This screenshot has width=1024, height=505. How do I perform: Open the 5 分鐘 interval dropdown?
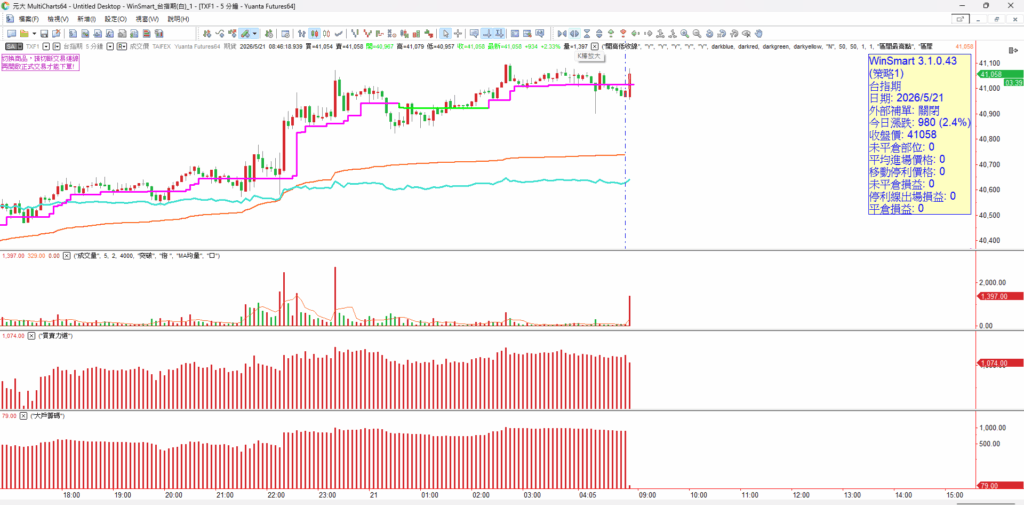point(110,46)
